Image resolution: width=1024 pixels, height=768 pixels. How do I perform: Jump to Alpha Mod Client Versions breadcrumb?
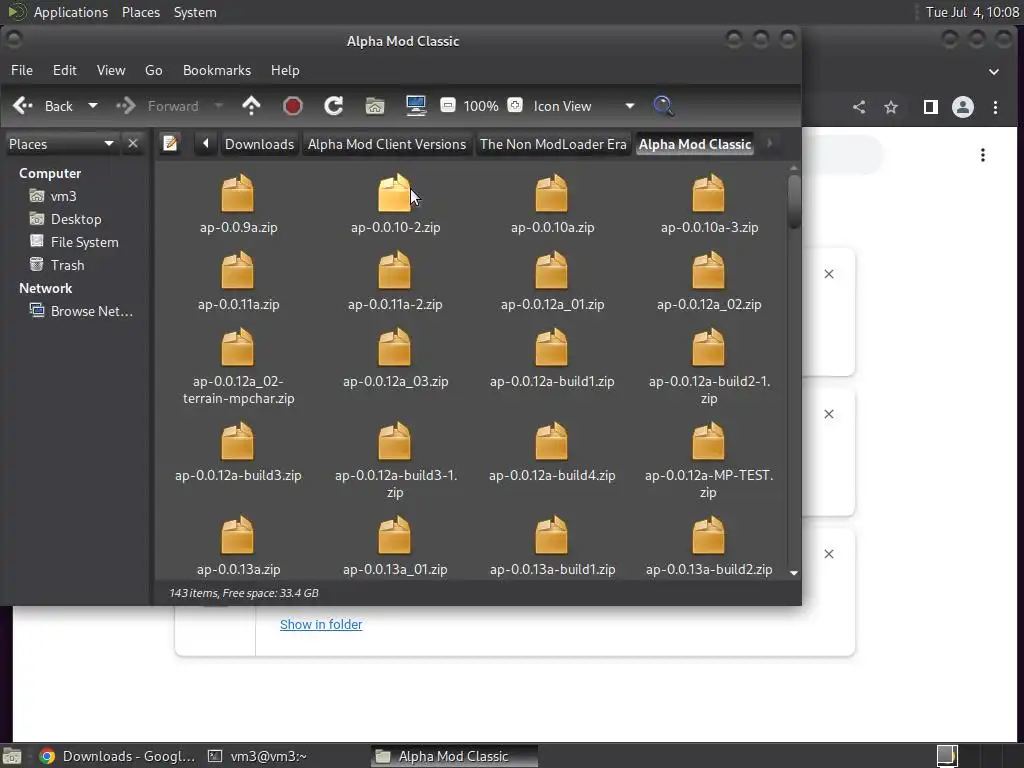click(387, 144)
